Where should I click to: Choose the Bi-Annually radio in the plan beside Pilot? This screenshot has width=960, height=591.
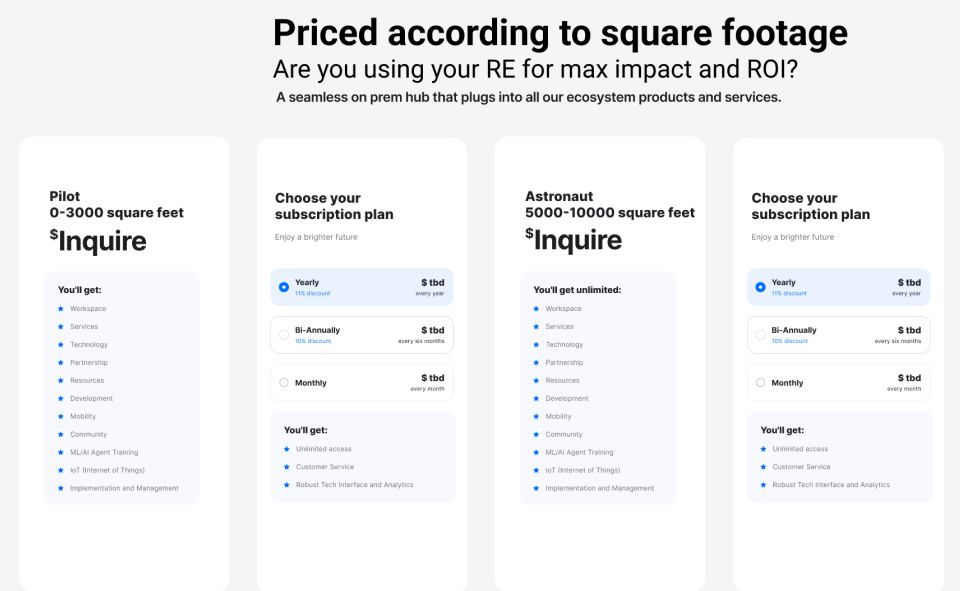point(284,335)
